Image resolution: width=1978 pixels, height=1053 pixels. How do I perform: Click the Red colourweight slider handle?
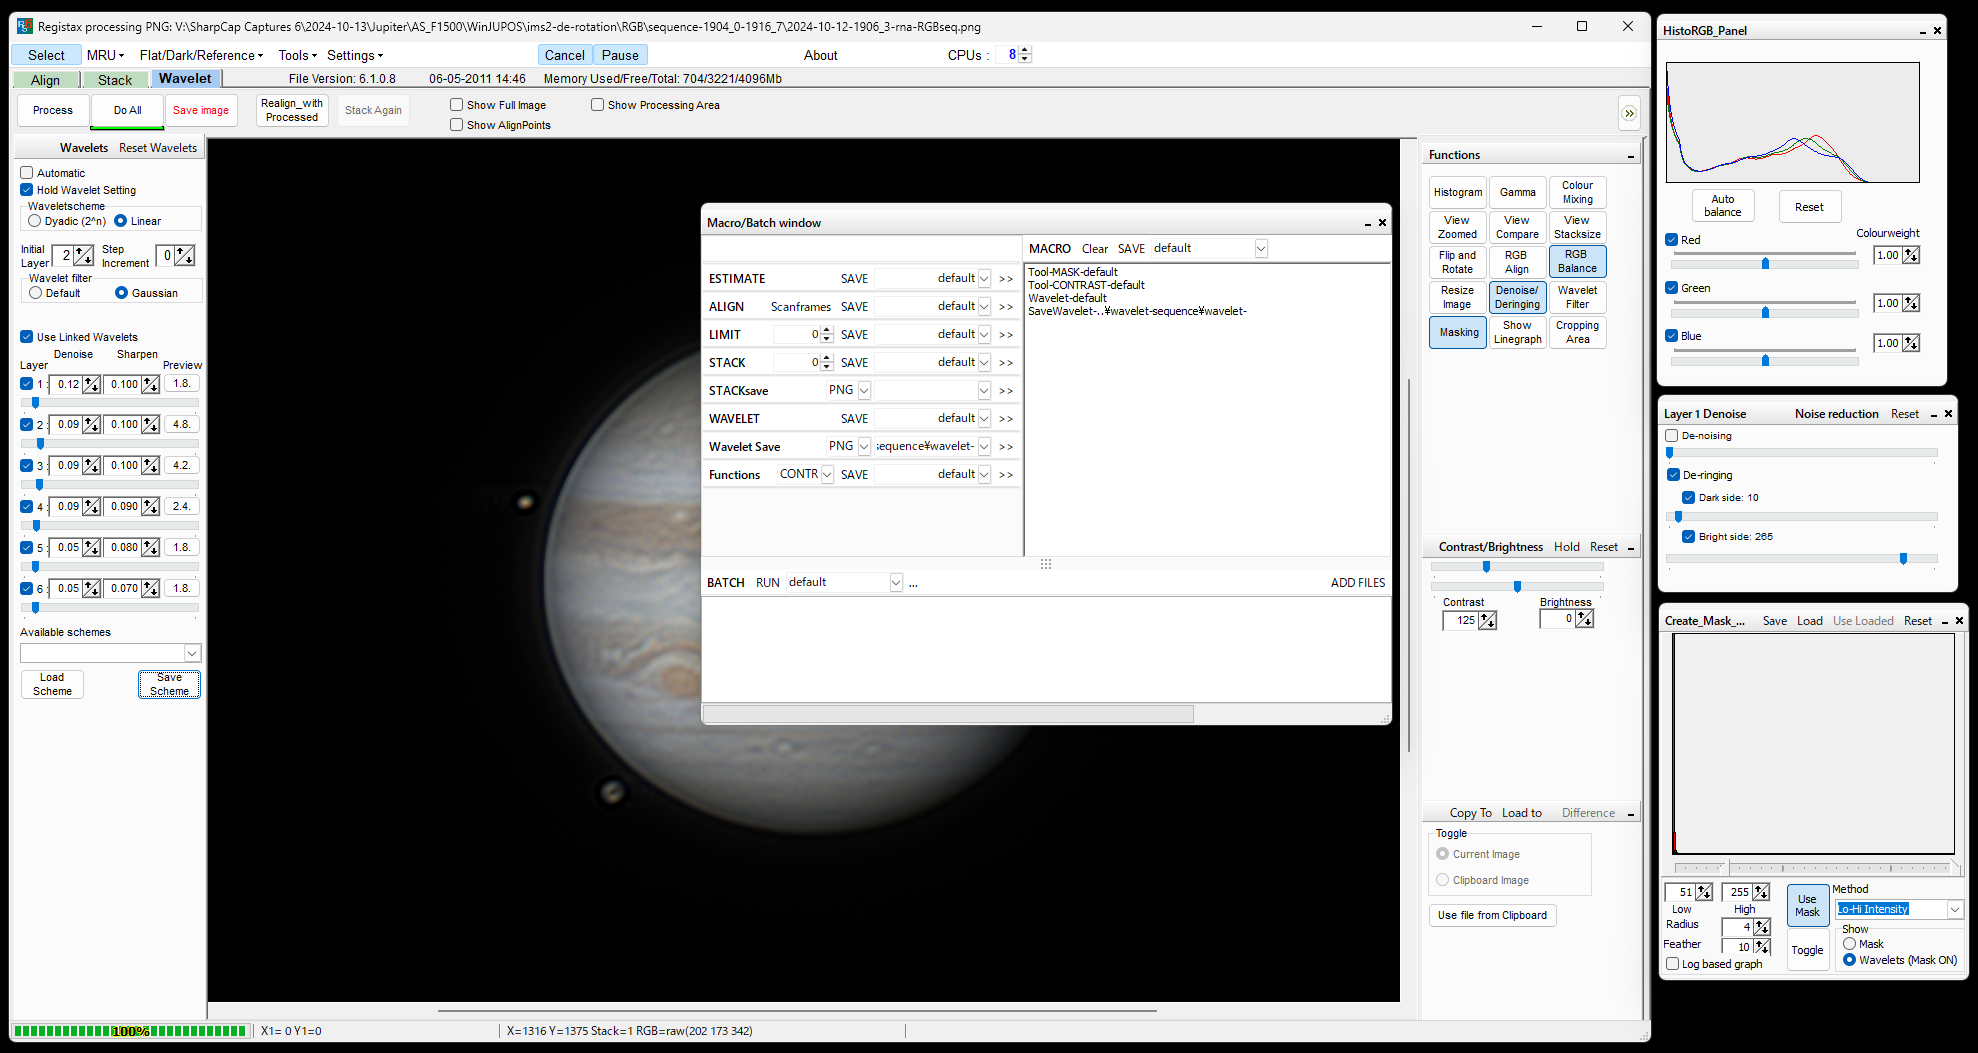tap(1765, 264)
